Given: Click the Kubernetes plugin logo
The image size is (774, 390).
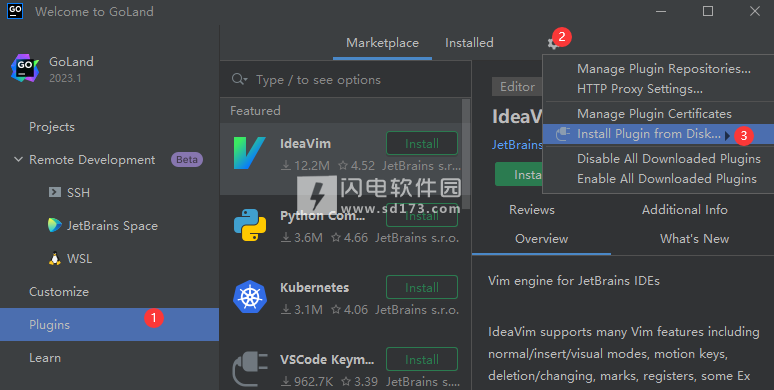Looking at the screenshot, I should [x=250, y=297].
